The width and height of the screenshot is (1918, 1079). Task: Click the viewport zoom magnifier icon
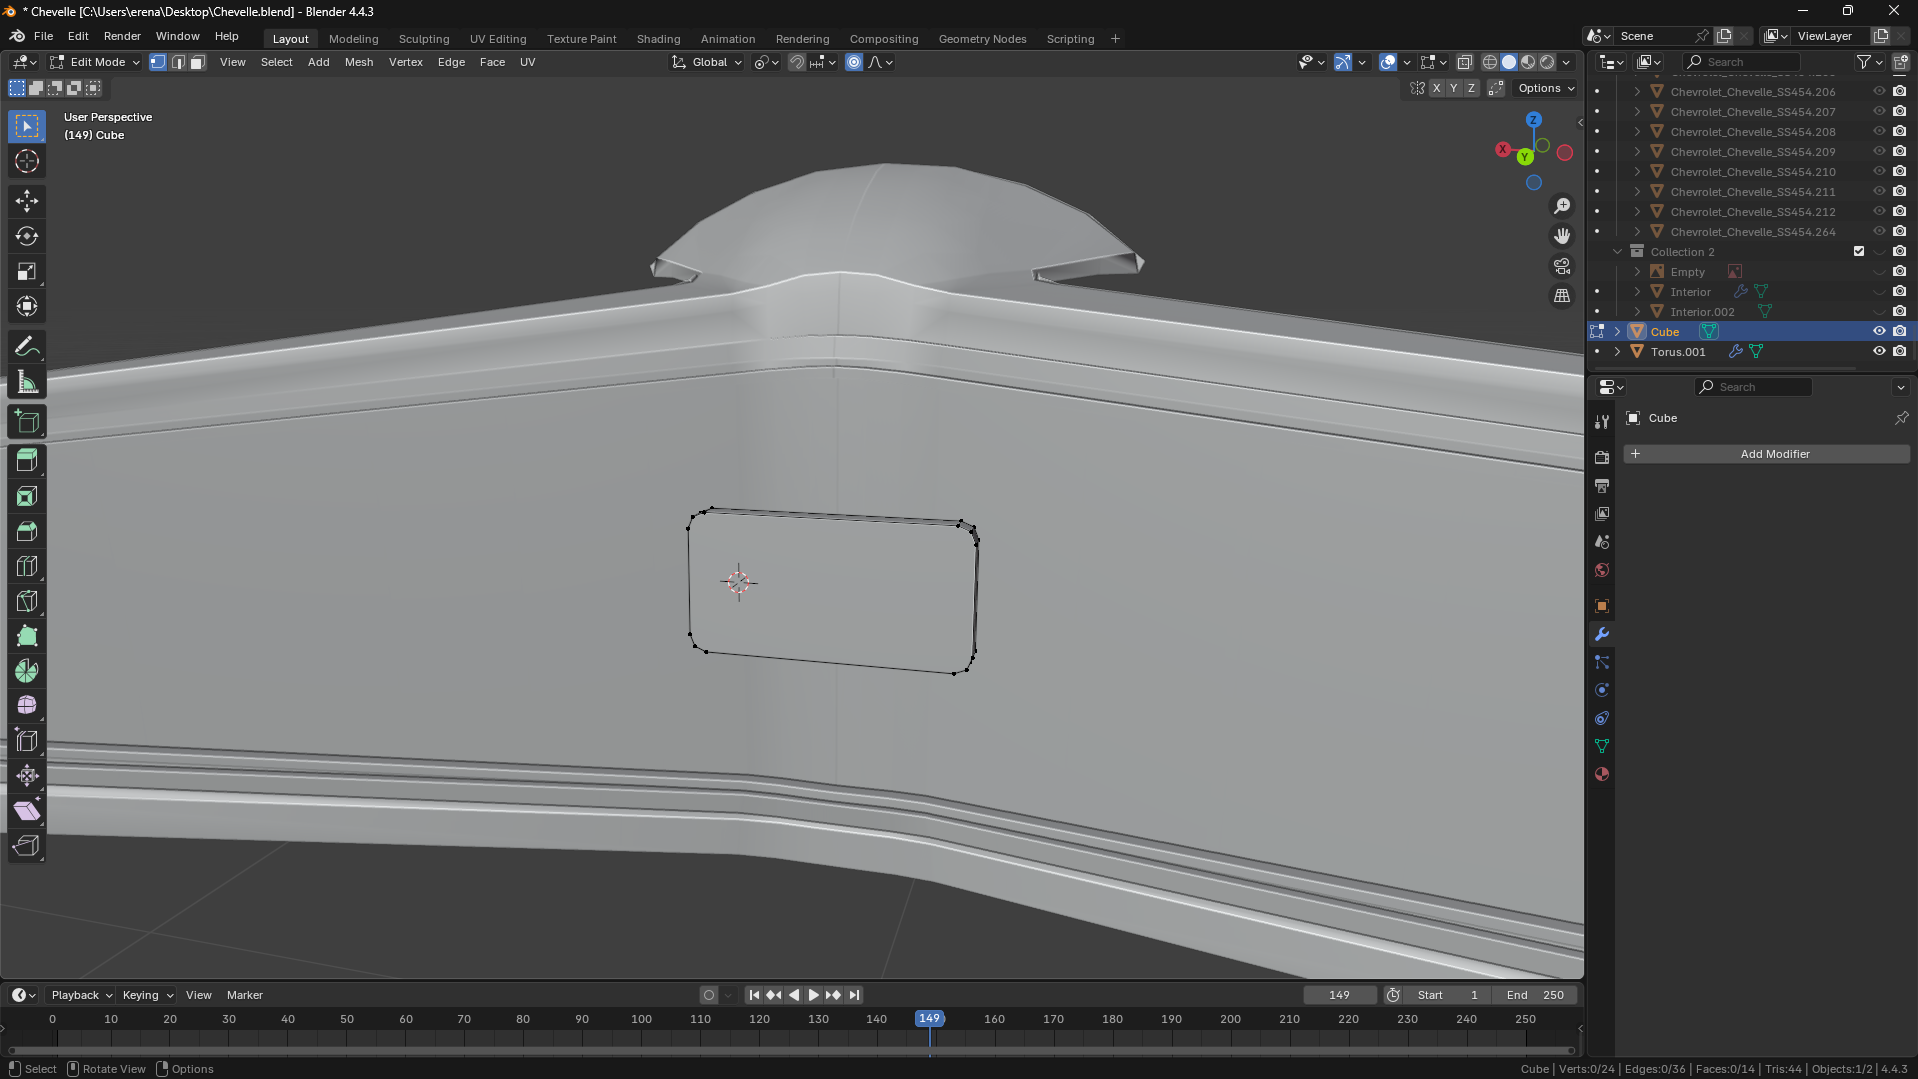[x=1562, y=206]
